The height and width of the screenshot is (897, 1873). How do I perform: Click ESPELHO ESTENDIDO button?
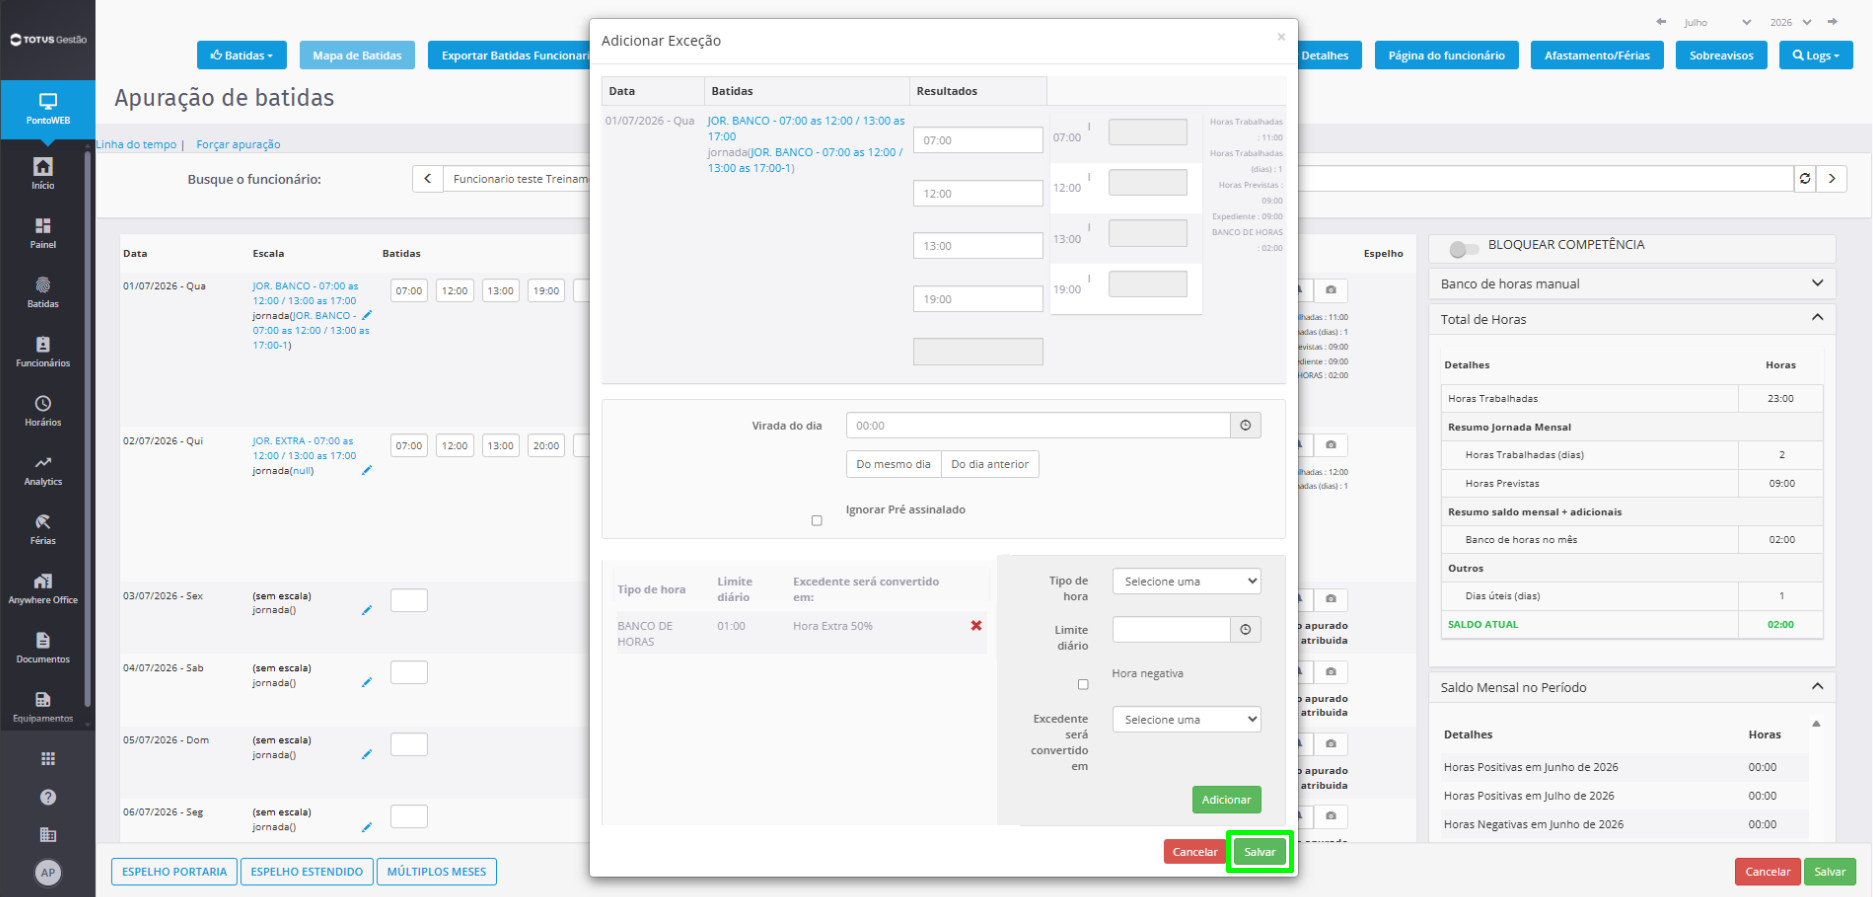306,872
